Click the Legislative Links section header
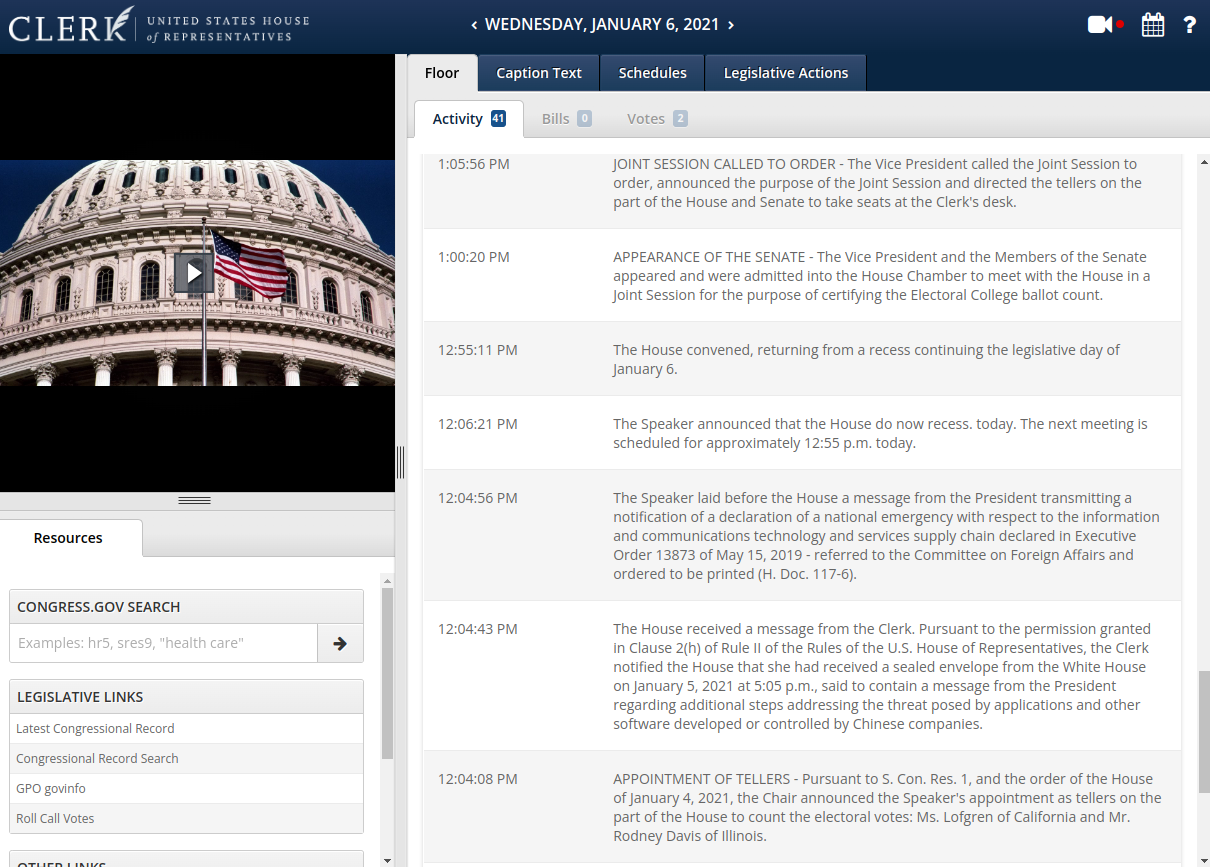1210x867 pixels. pos(186,697)
